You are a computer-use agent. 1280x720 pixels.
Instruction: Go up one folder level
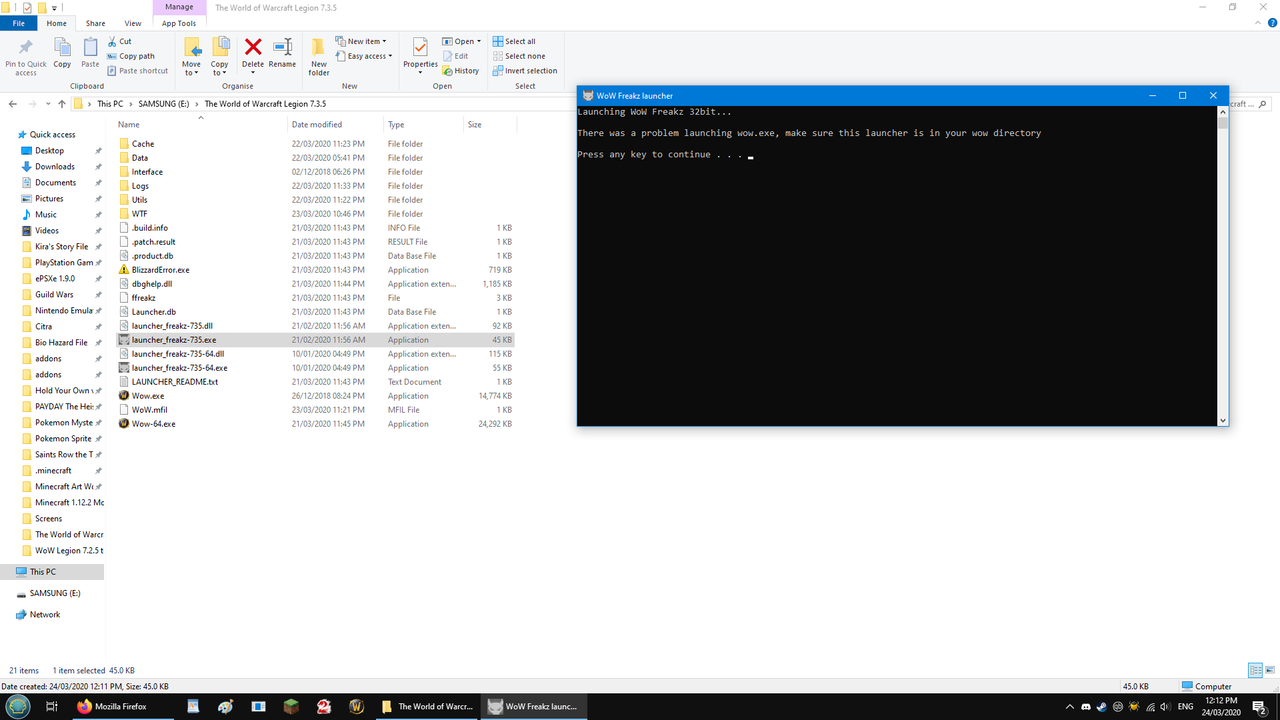coord(62,104)
